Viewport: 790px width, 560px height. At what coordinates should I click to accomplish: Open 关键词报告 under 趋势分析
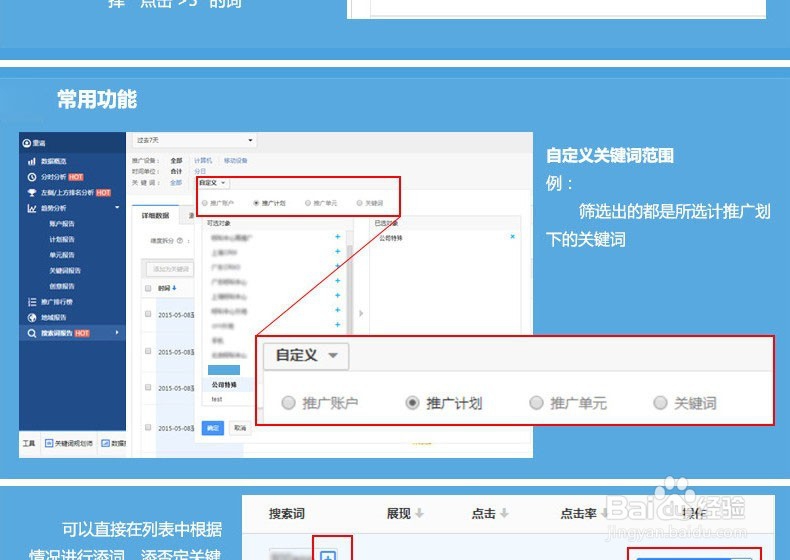[65, 271]
